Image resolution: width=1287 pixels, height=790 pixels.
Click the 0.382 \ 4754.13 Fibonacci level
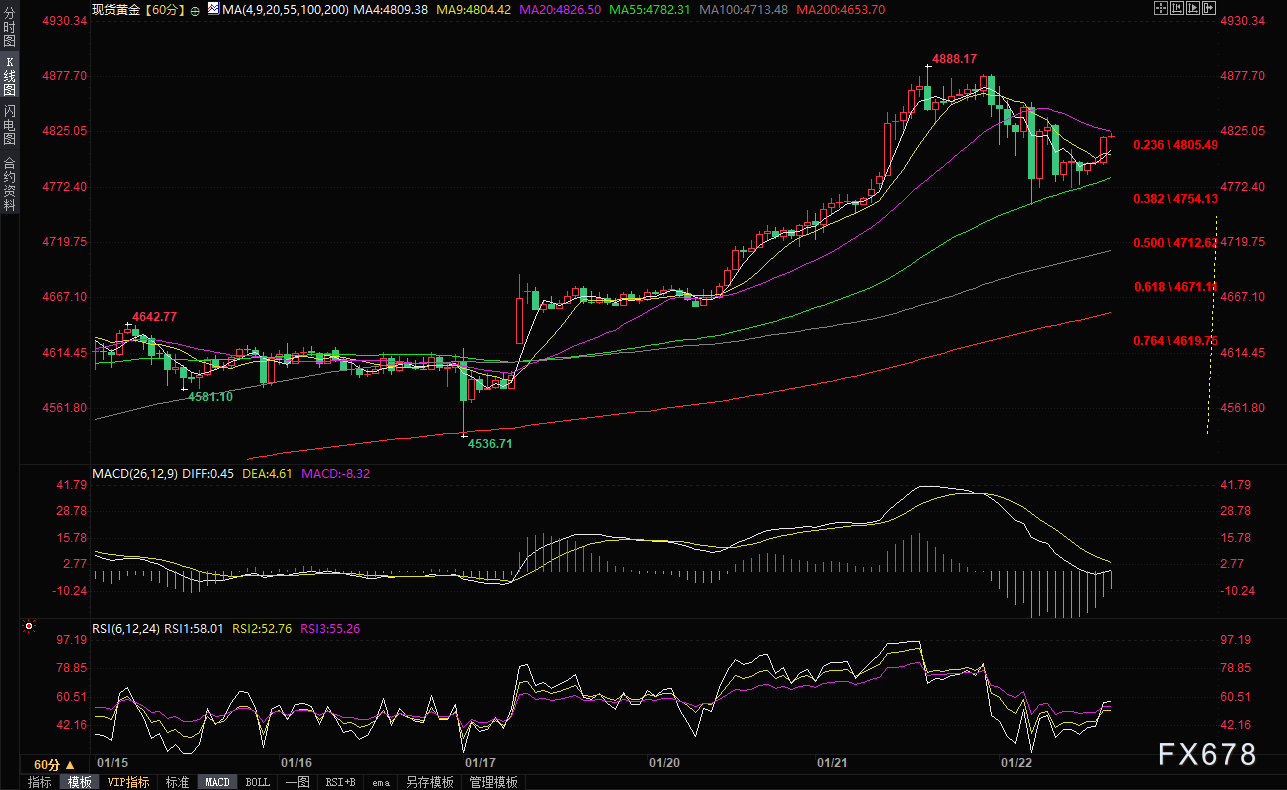1175,199
